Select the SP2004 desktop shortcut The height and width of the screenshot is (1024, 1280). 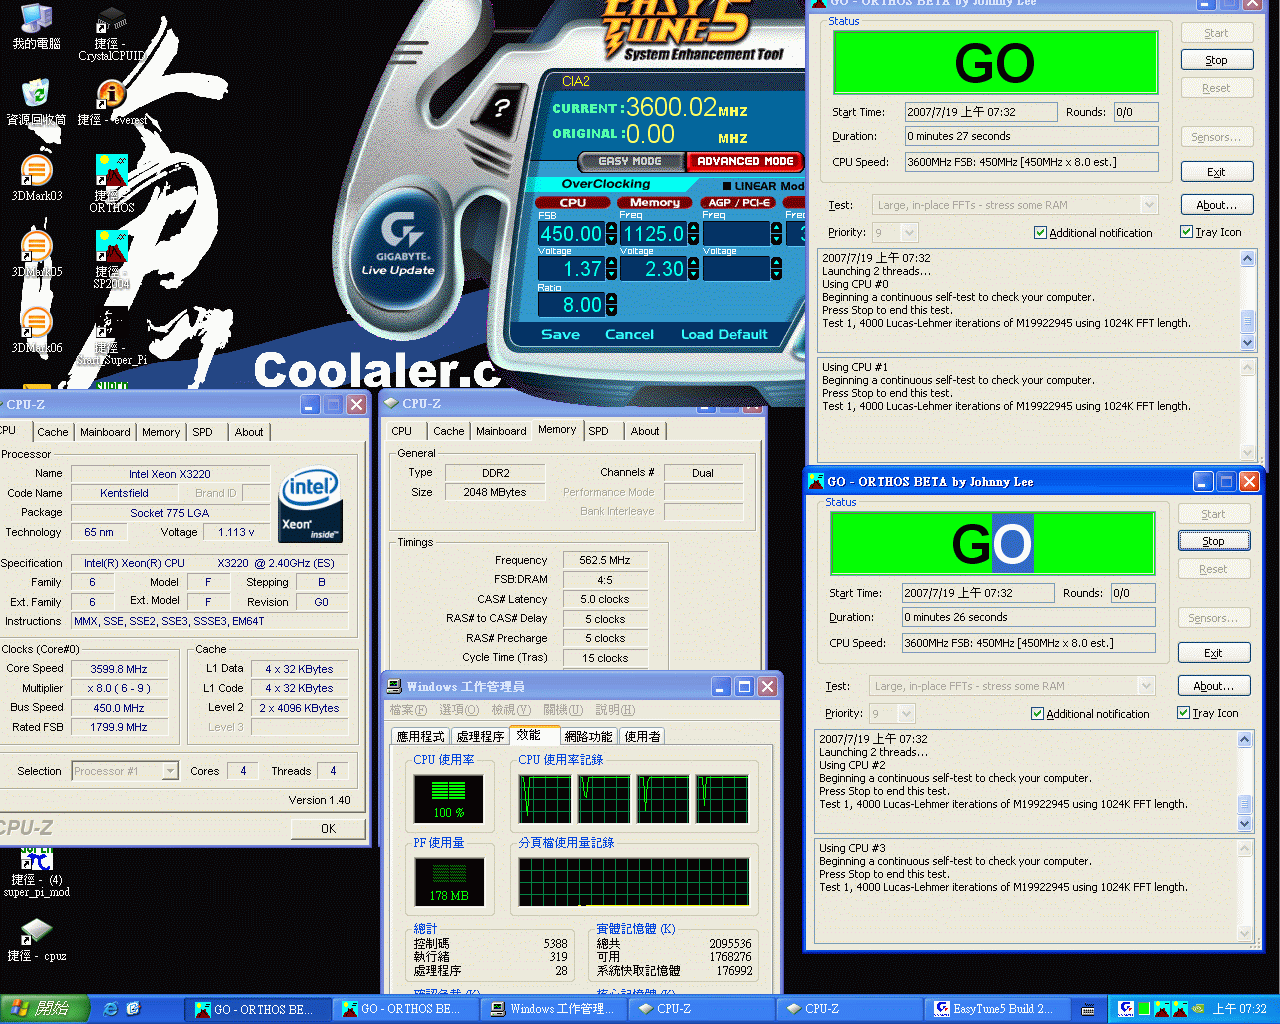pos(111,259)
